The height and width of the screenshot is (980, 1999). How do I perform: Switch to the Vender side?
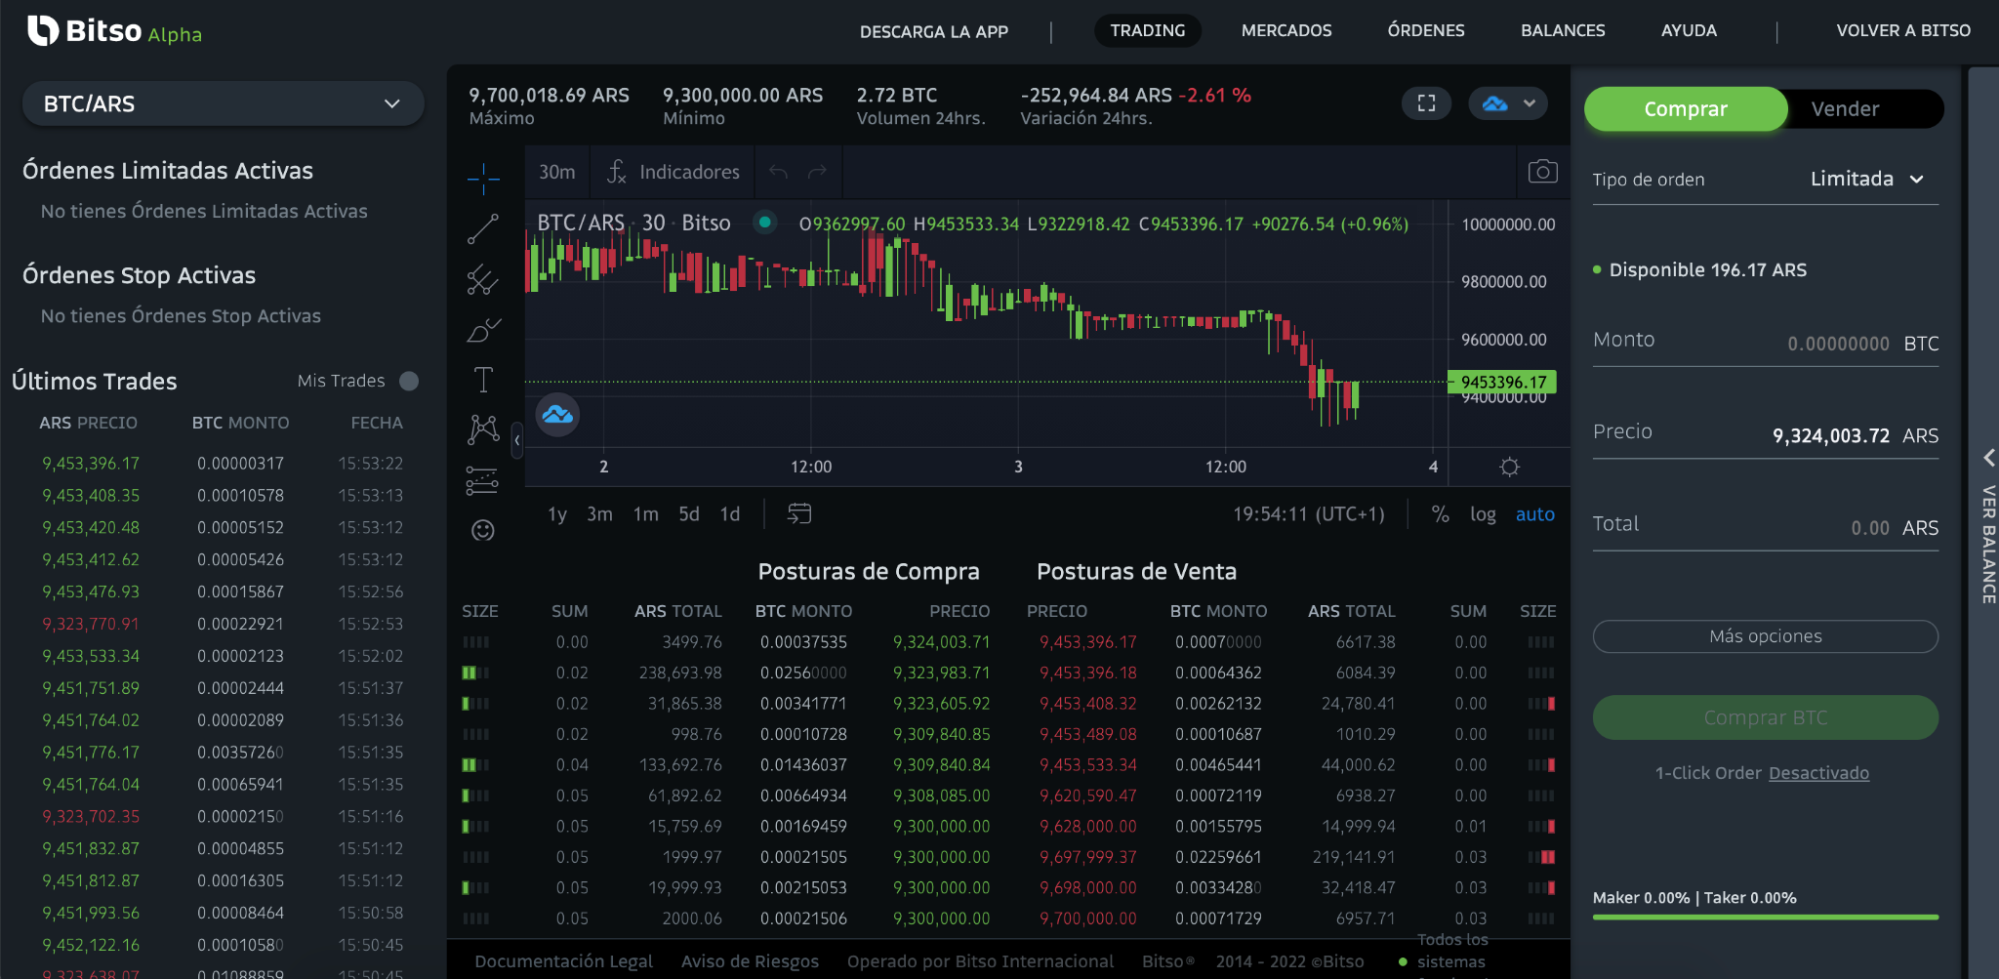pos(1845,109)
